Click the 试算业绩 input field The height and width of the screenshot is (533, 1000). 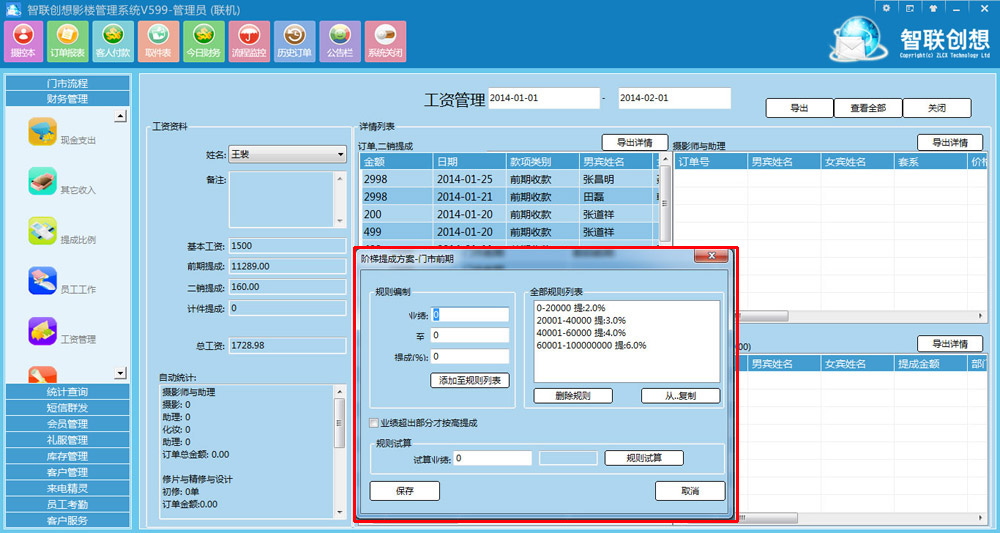pos(492,458)
